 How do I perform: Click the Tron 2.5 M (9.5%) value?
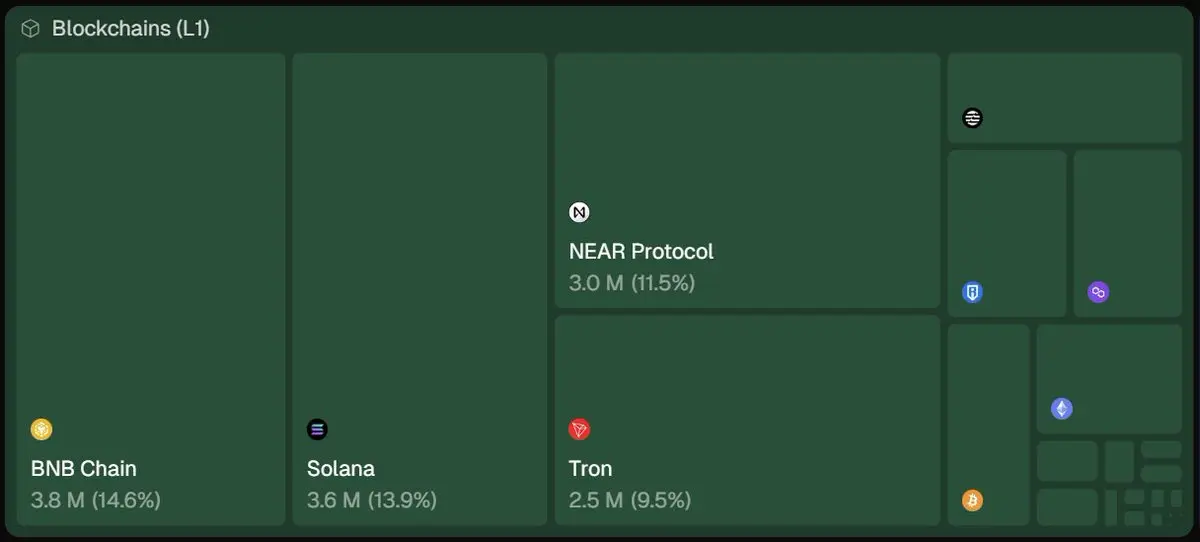pos(629,500)
